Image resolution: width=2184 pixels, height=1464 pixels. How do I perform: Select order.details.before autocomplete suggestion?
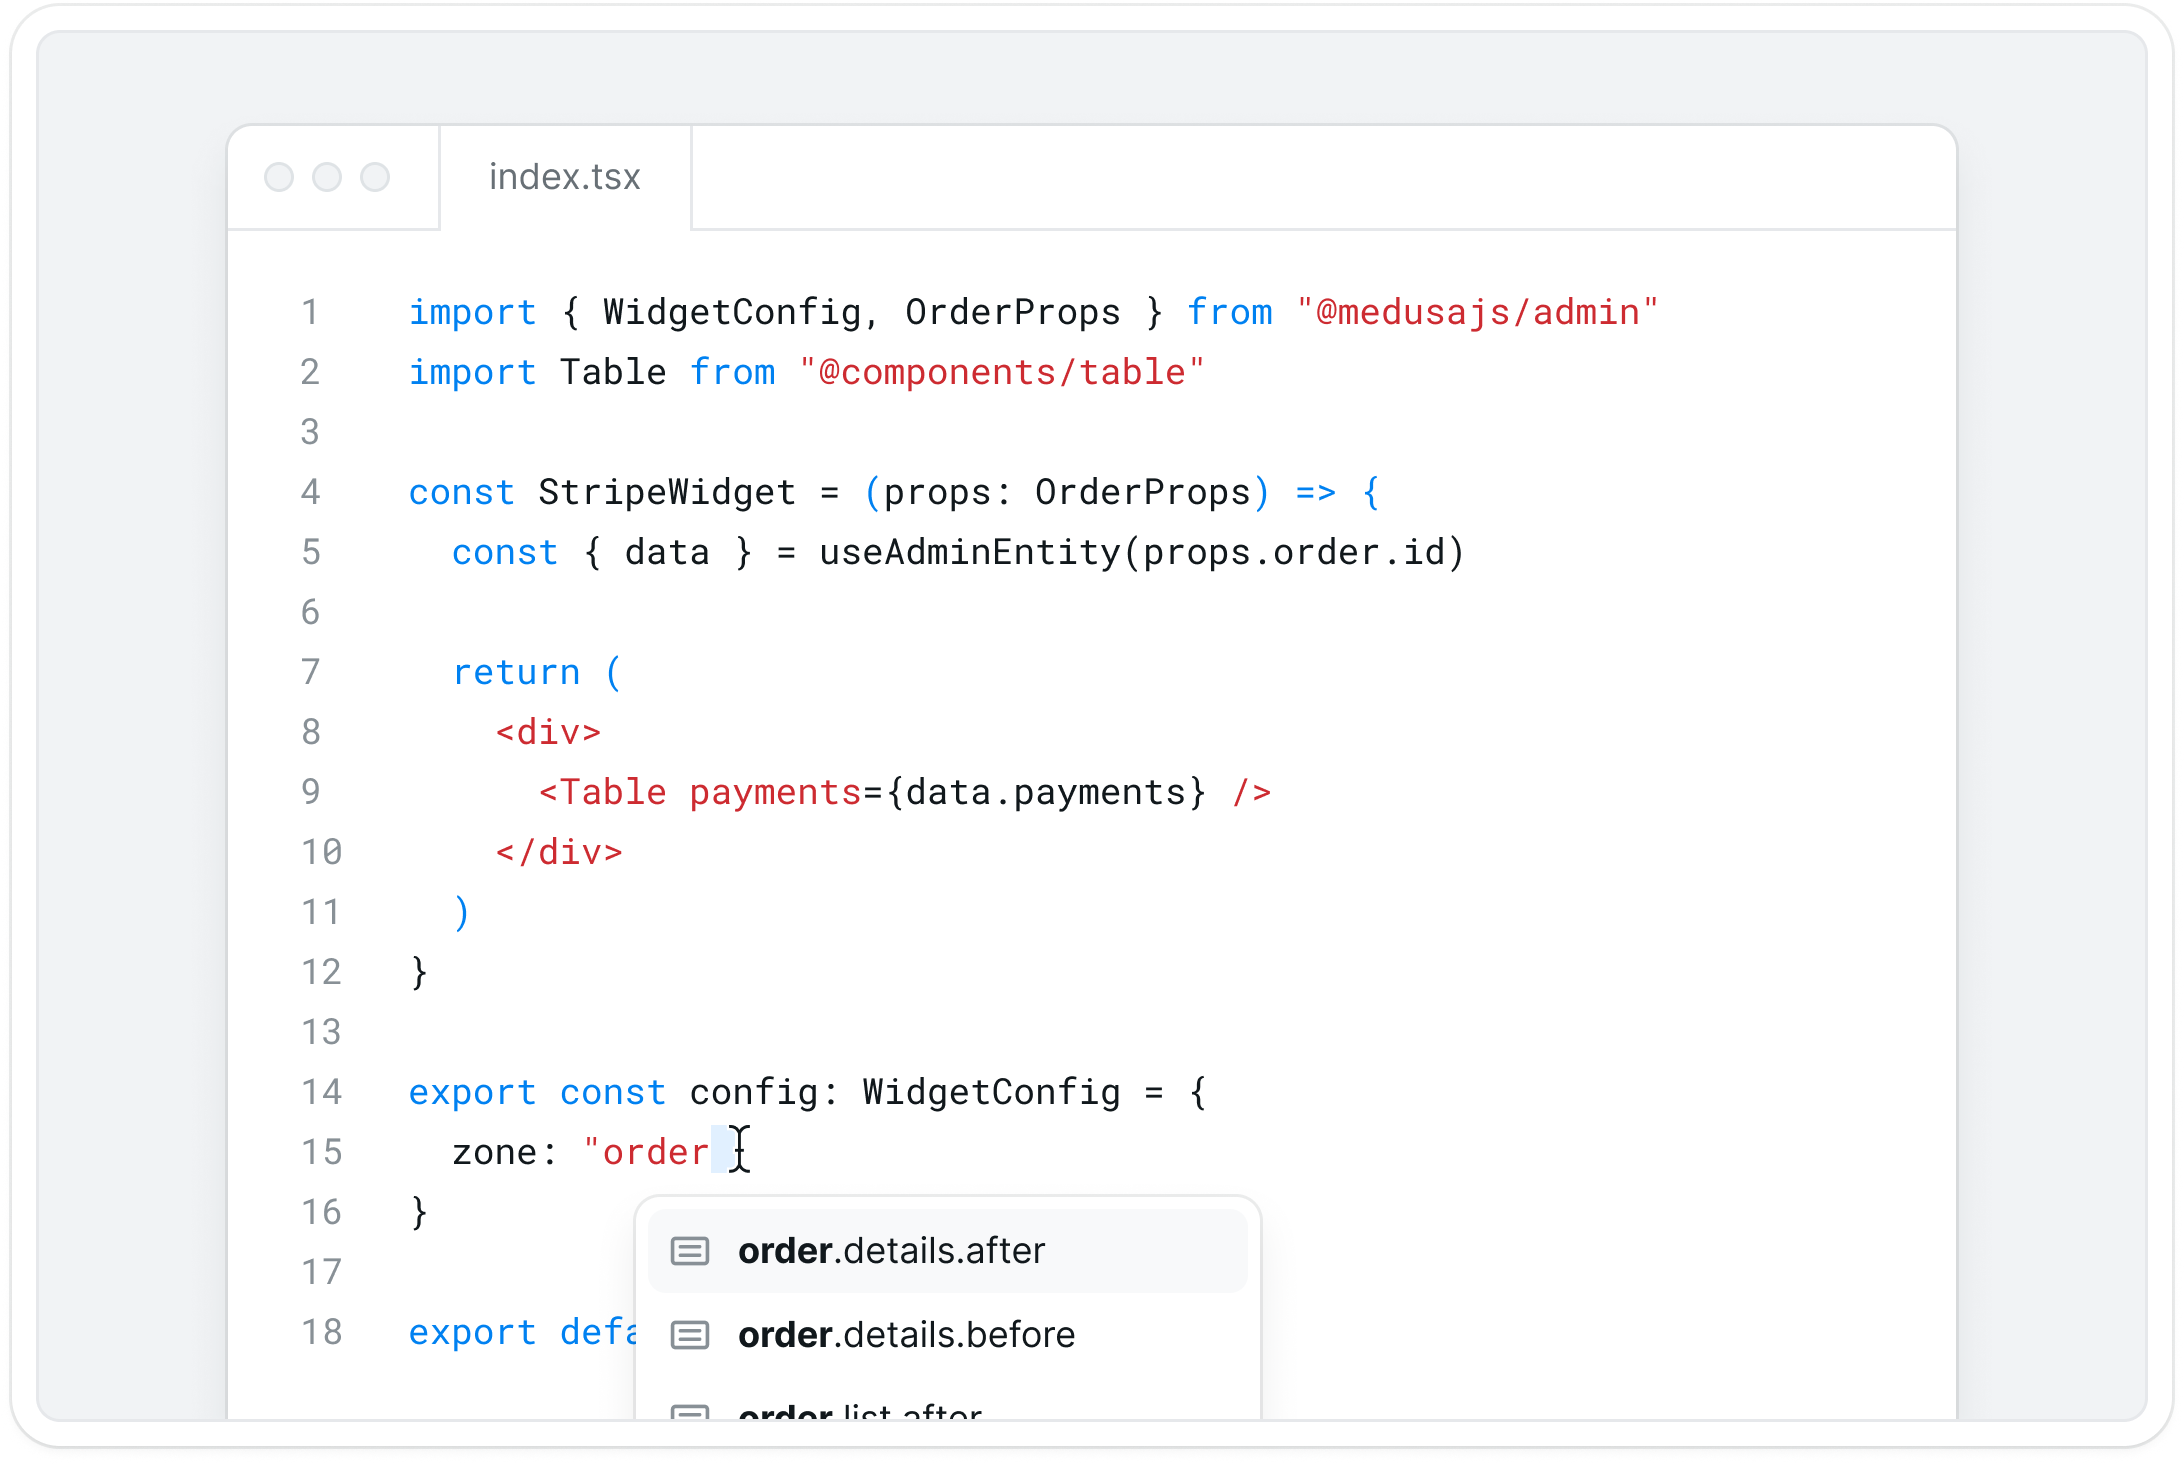(947, 1335)
